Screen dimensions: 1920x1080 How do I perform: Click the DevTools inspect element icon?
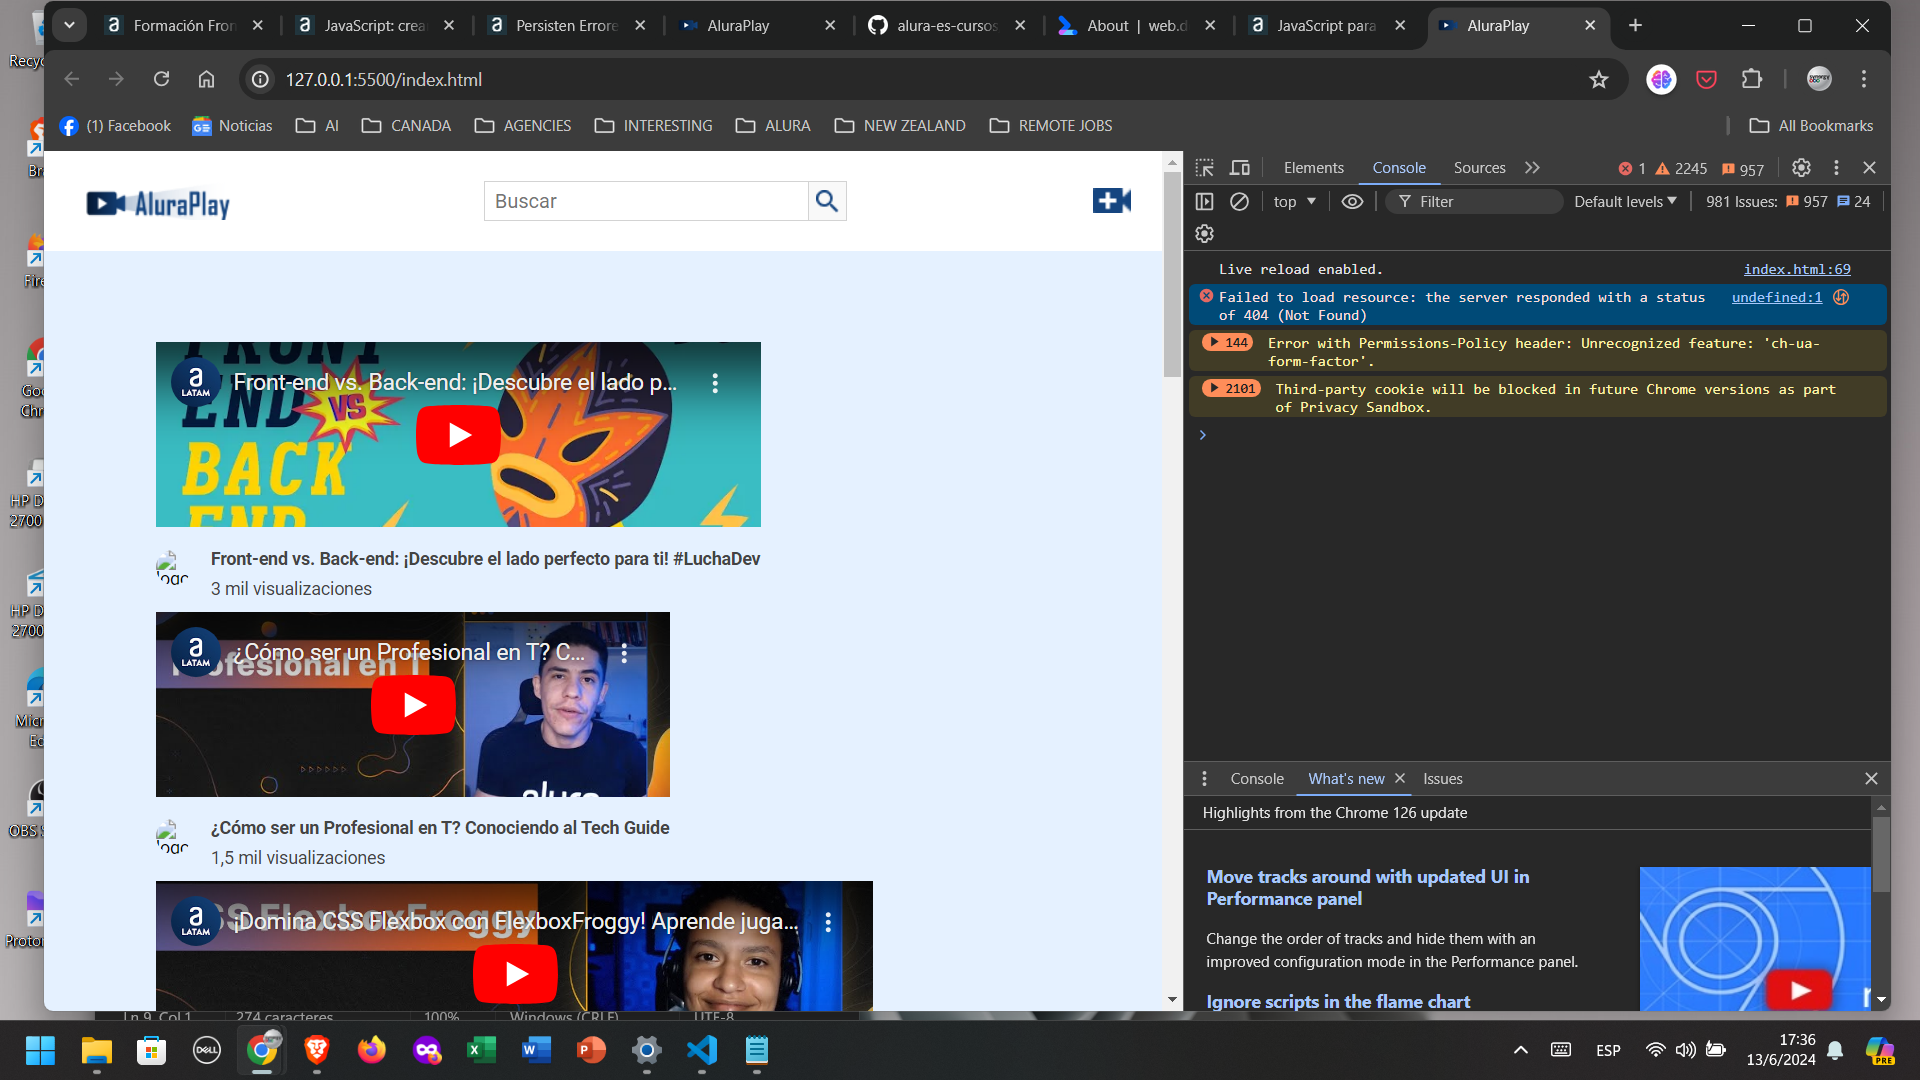tap(1204, 166)
